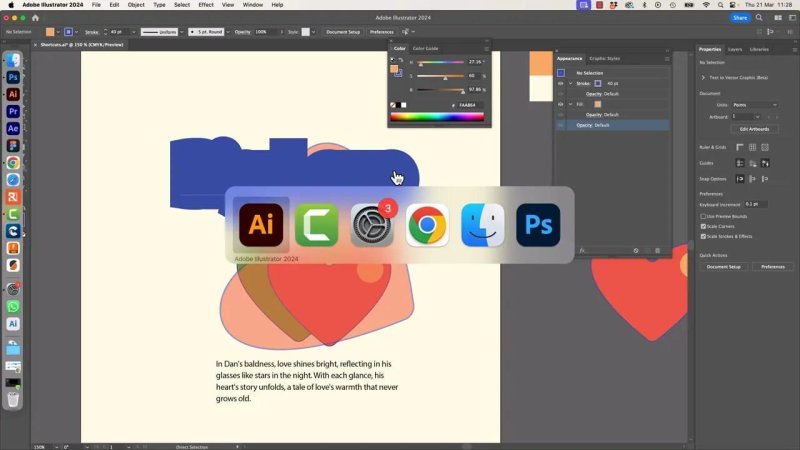Viewport: 800px width, 450px height.
Task: Click the hex color value field
Action: [x=469, y=105]
